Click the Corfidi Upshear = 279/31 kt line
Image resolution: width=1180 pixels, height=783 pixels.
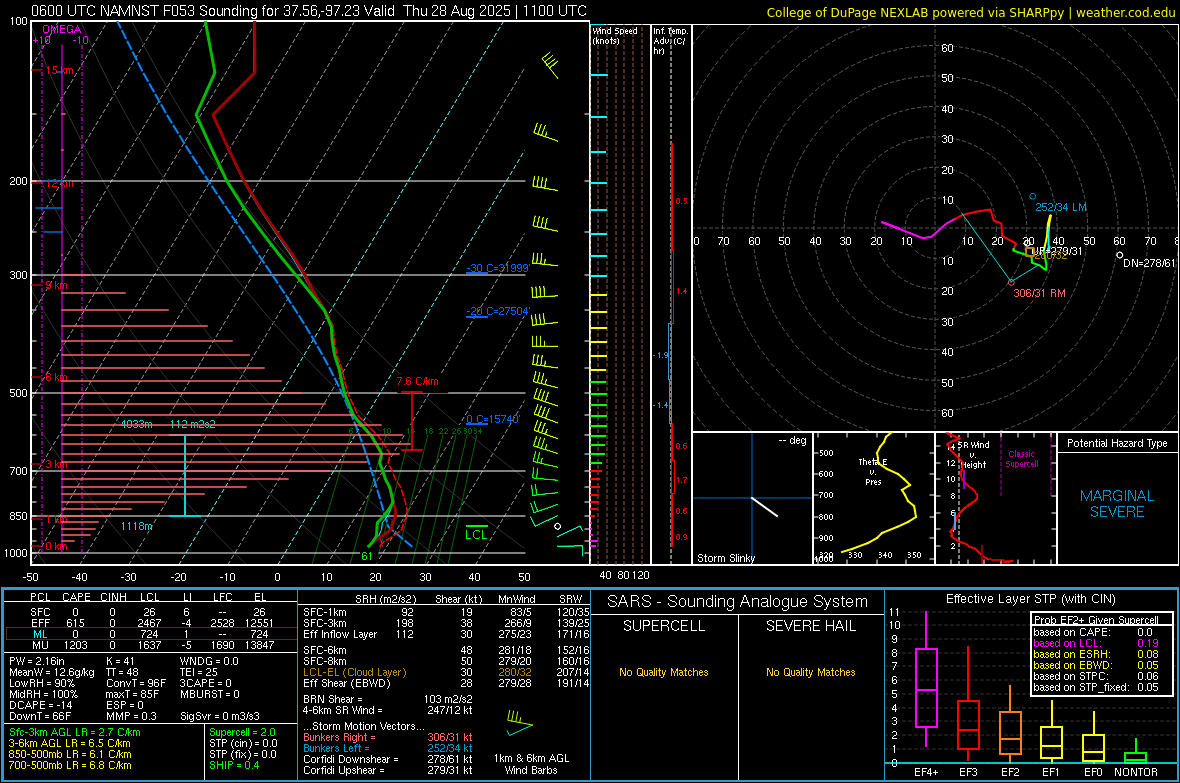(388, 770)
